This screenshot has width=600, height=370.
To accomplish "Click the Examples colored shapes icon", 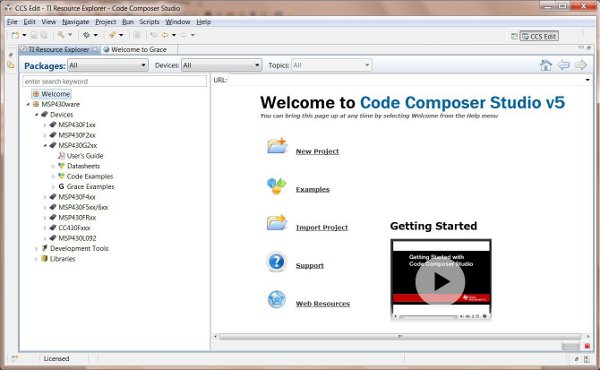I will pos(277,186).
